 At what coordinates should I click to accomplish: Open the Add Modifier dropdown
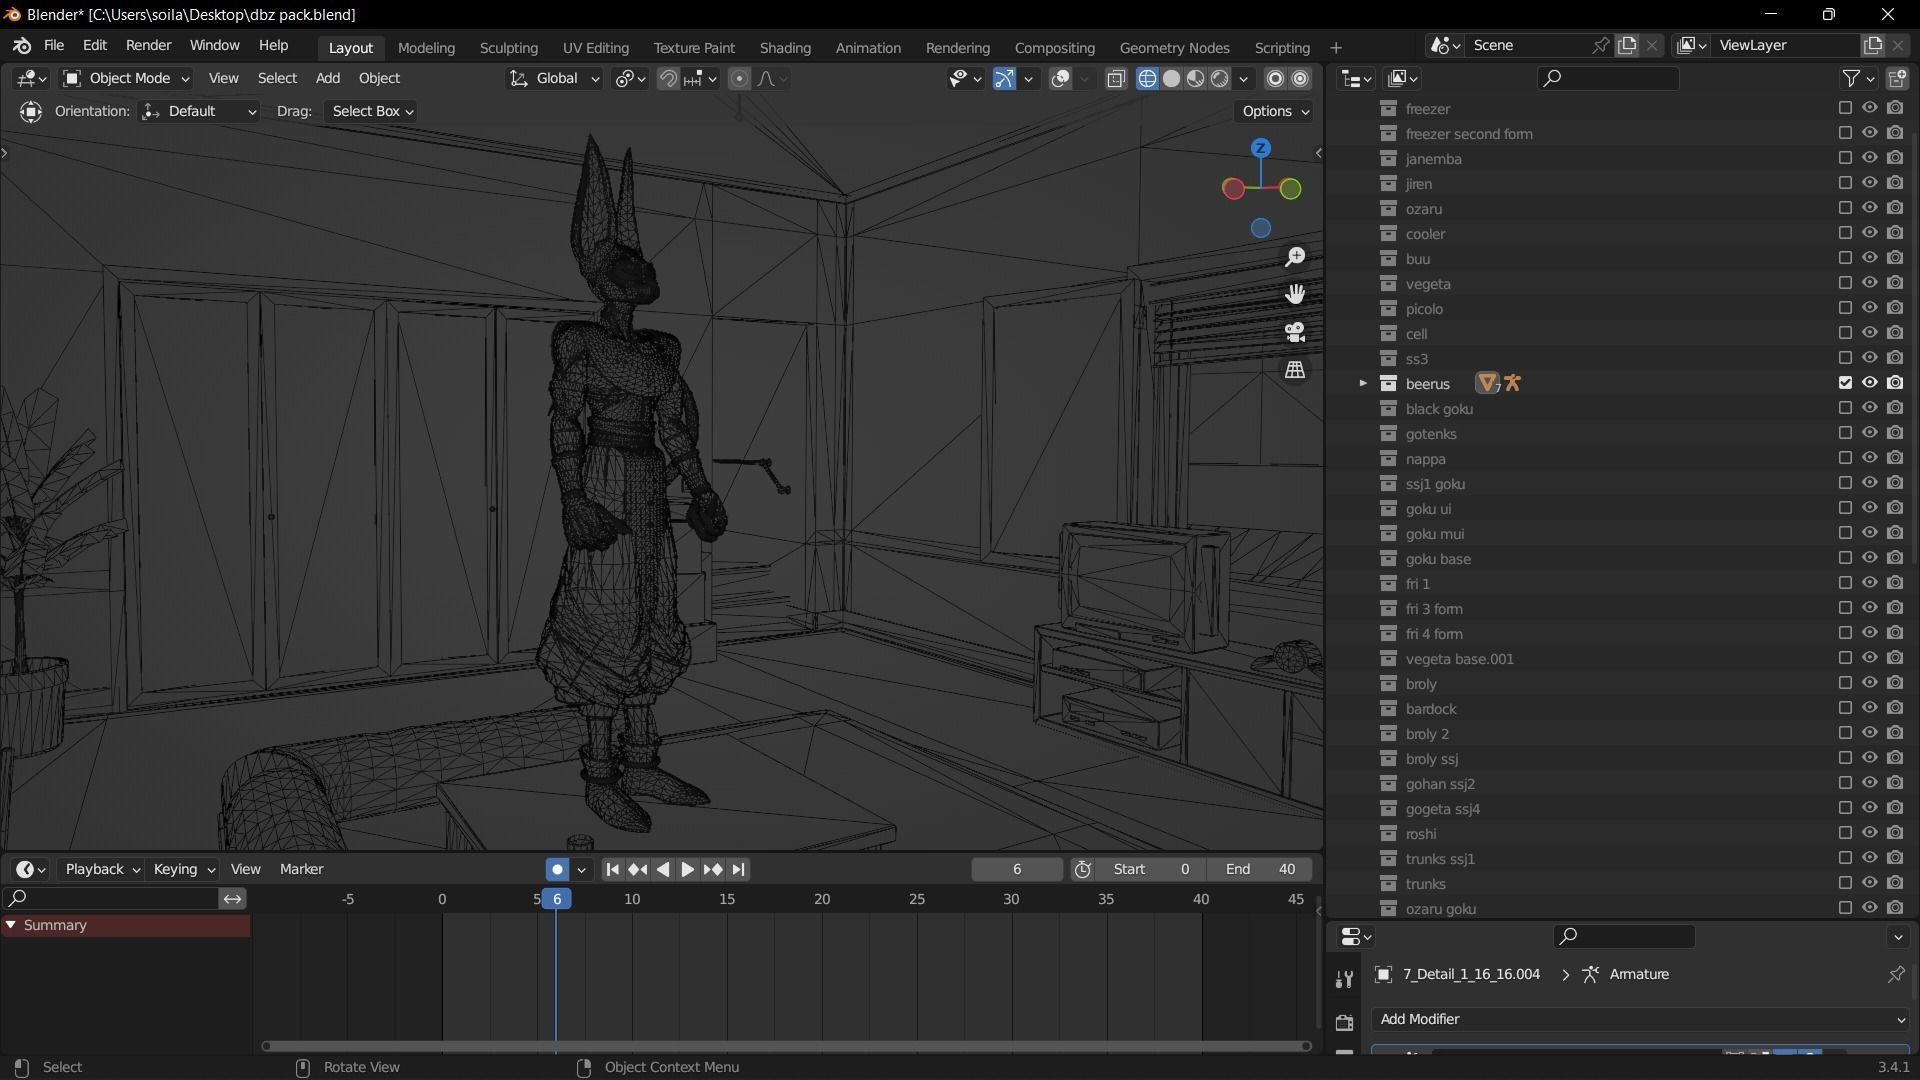coord(1640,1019)
